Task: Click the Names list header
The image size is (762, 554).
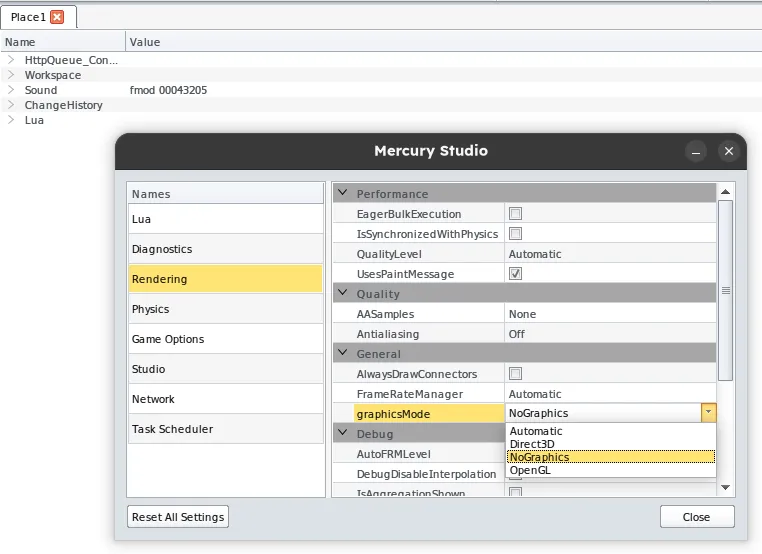Action: pyautogui.click(x=225, y=193)
